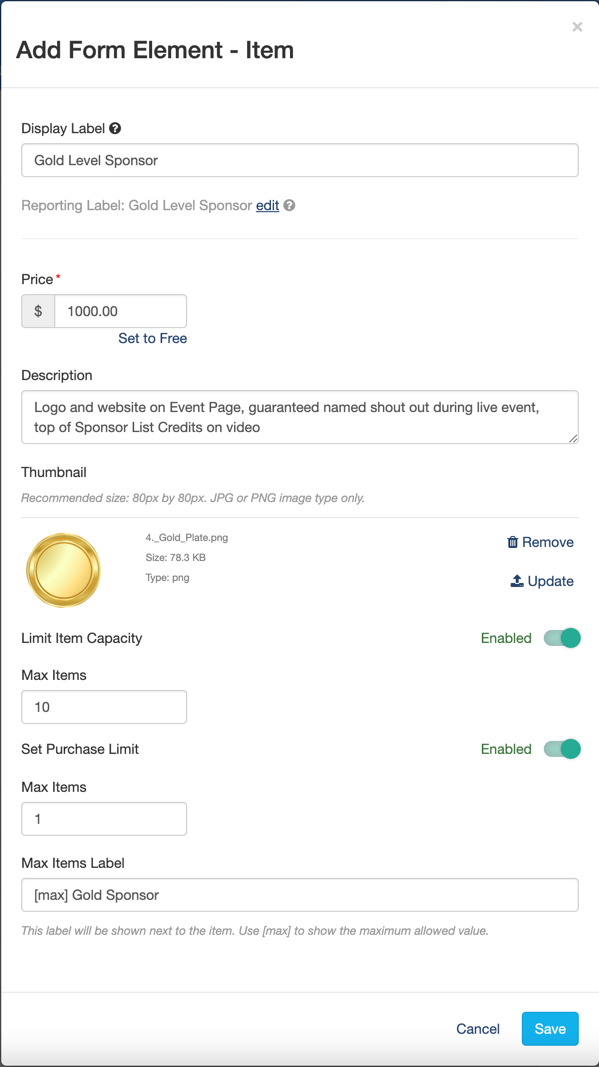Close the Add Form Element dialog
This screenshot has height=1067, width=599.
577,27
